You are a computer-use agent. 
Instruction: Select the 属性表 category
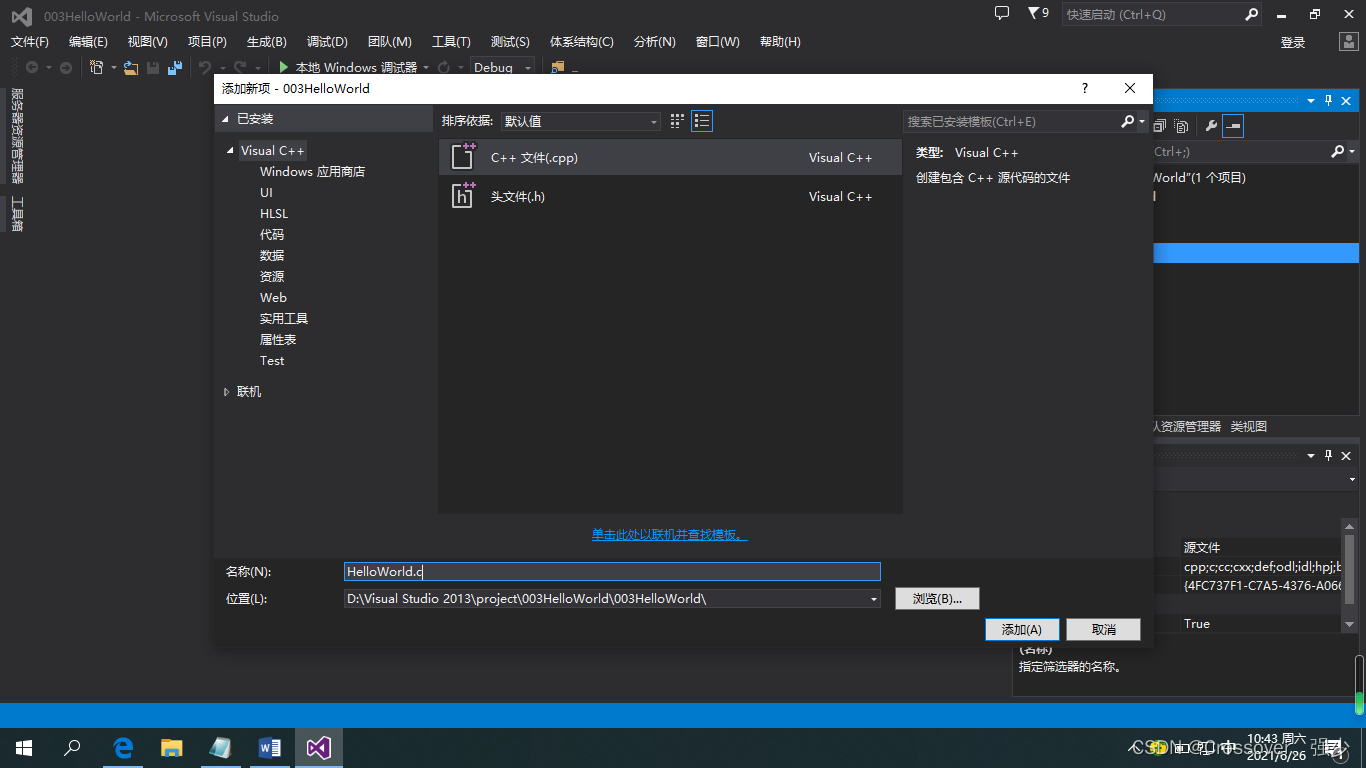pos(278,340)
